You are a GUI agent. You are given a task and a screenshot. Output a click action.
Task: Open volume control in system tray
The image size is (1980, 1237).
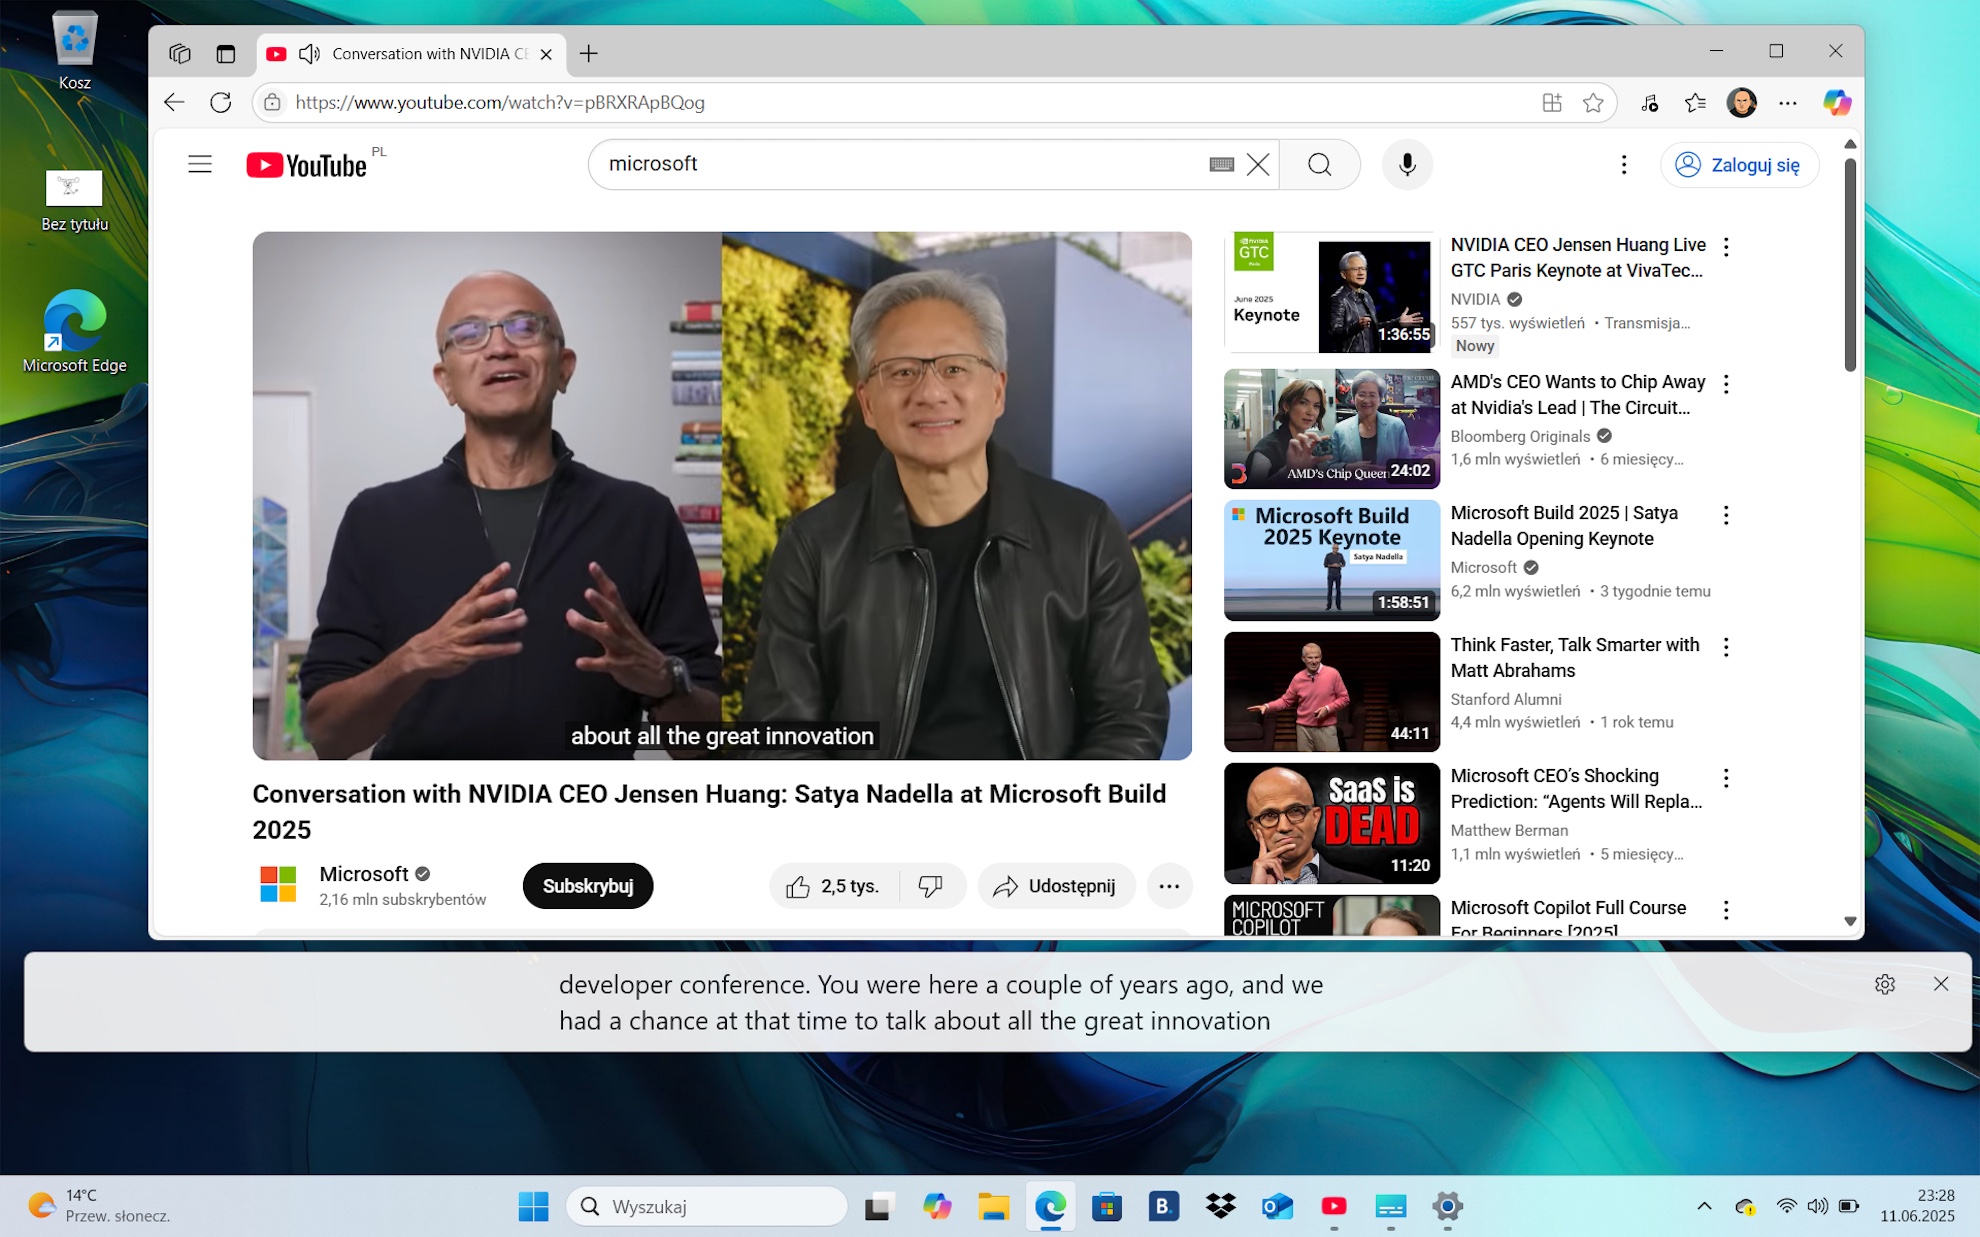pyautogui.click(x=1817, y=1207)
